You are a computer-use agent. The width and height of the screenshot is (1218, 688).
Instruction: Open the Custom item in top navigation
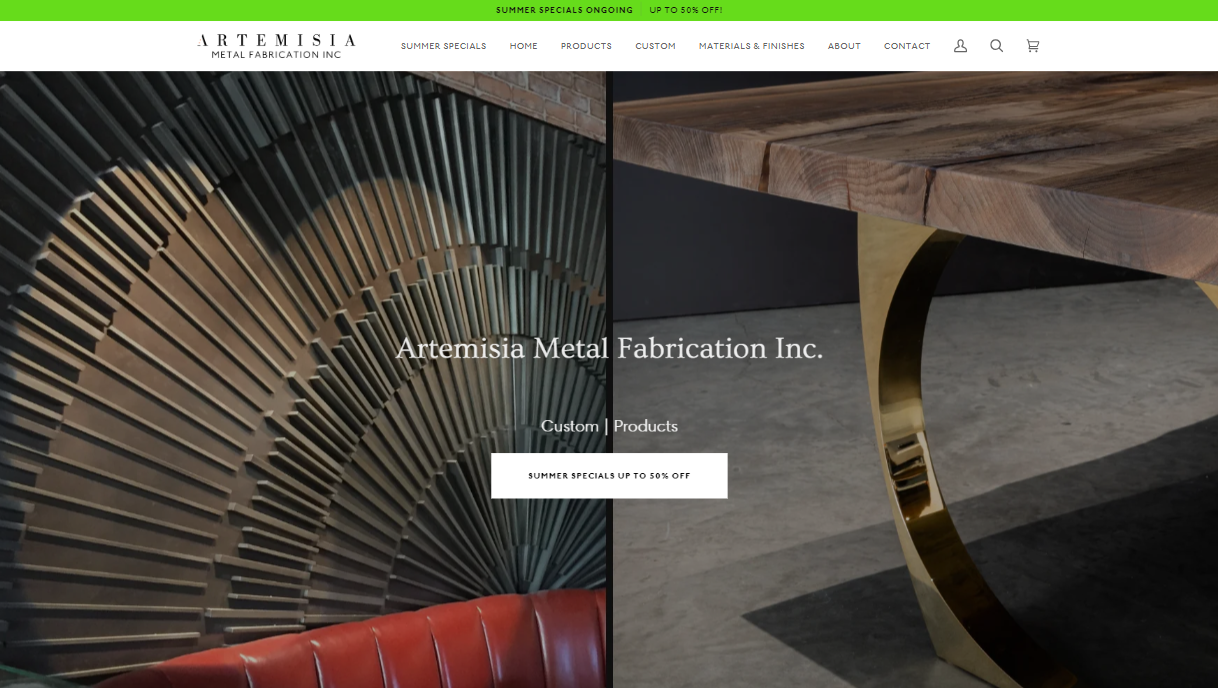(655, 46)
